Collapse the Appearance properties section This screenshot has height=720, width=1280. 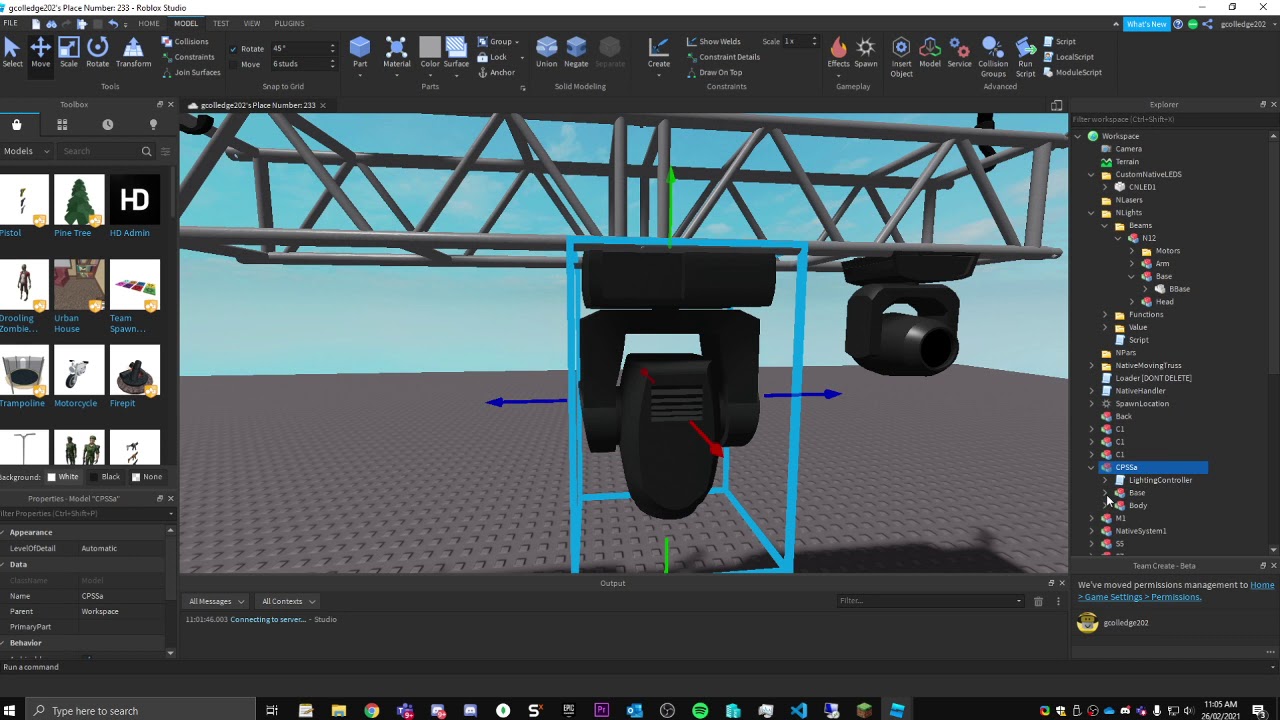(3, 532)
